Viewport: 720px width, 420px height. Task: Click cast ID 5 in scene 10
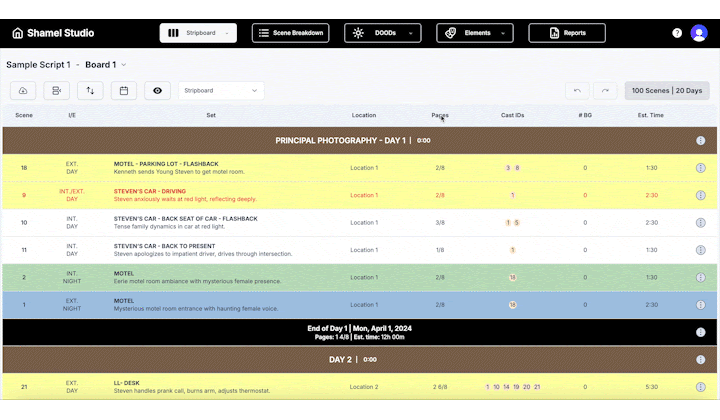pos(517,223)
